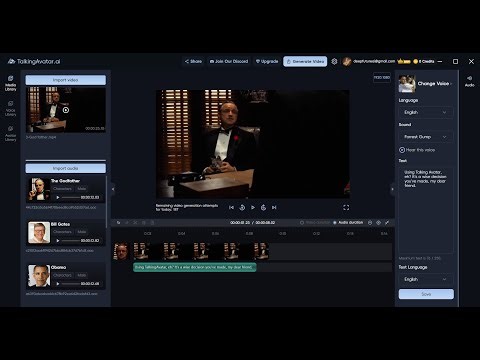The width and height of the screenshot is (480, 360).
Task: Click The Godfather Characters tag
Action: click(x=62, y=189)
